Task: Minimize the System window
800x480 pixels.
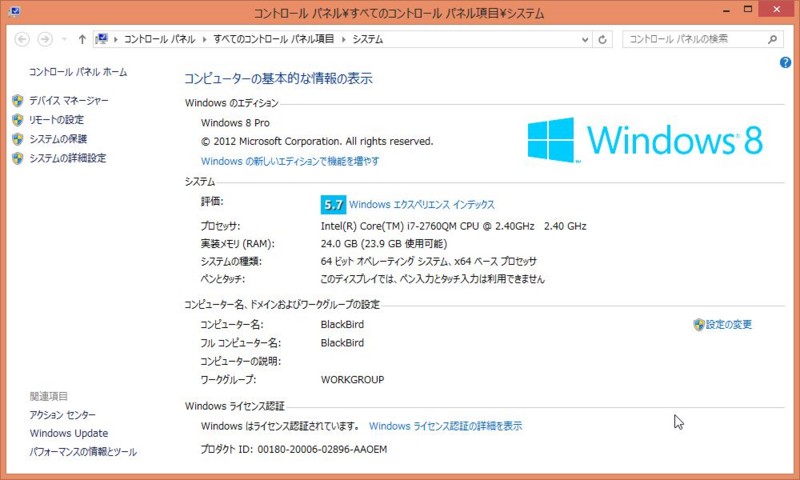Action: coord(727,10)
